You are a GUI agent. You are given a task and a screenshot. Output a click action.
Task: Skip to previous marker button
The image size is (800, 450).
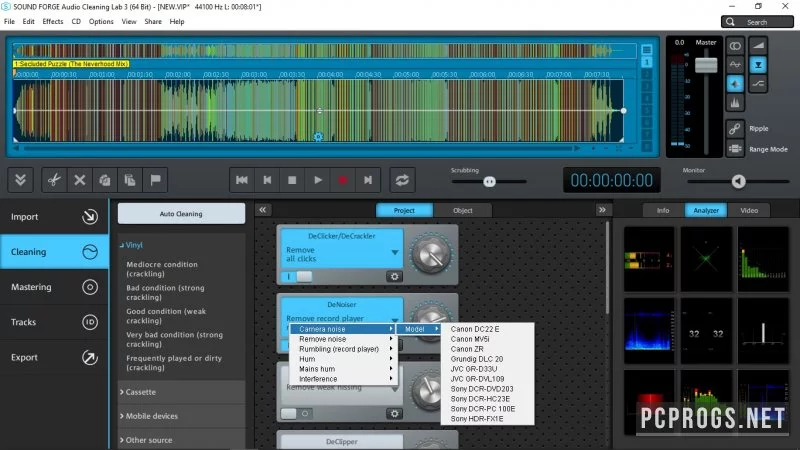click(x=267, y=180)
